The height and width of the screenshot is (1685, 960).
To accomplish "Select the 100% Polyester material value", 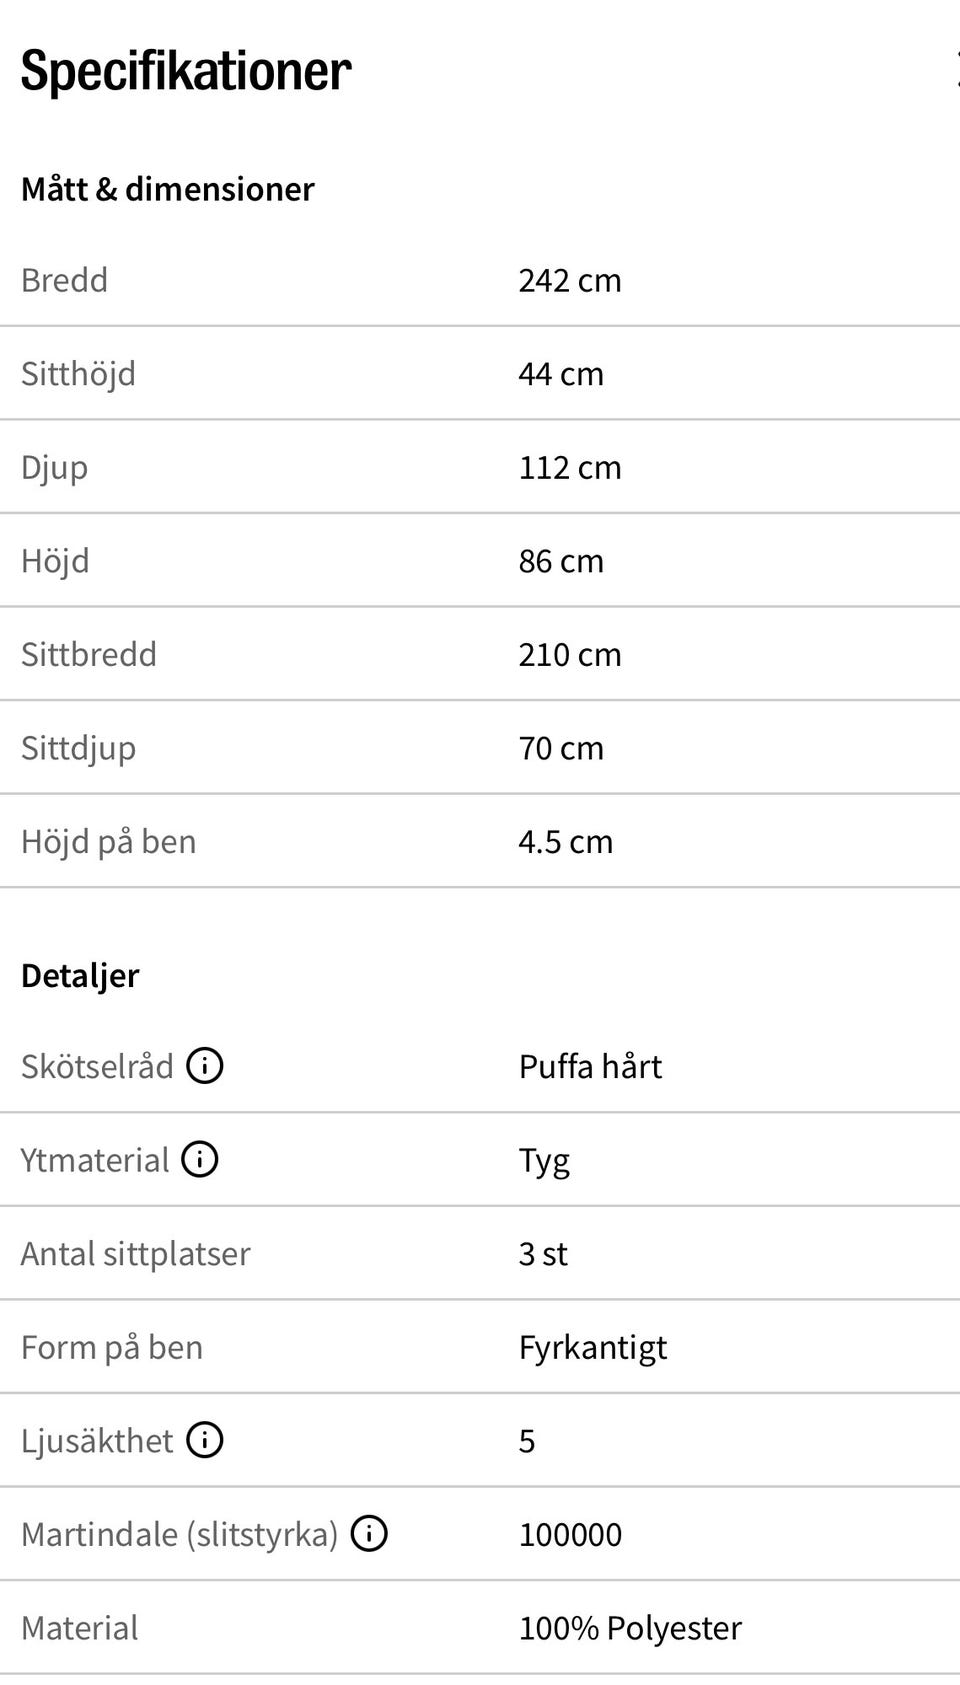I will pos(630,1628).
